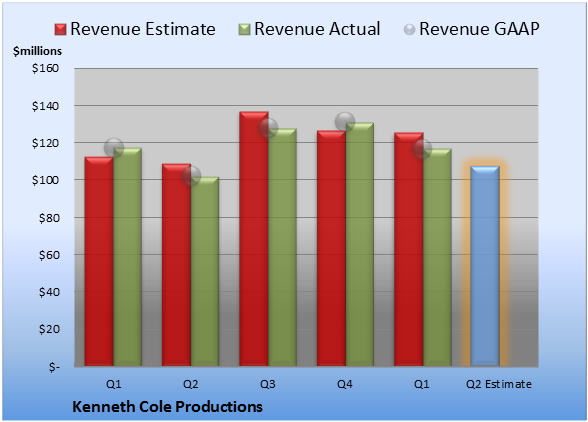588x422 pixels.
Task: Click the gray Revenue GAAP legend marker
Action: [410, 30]
